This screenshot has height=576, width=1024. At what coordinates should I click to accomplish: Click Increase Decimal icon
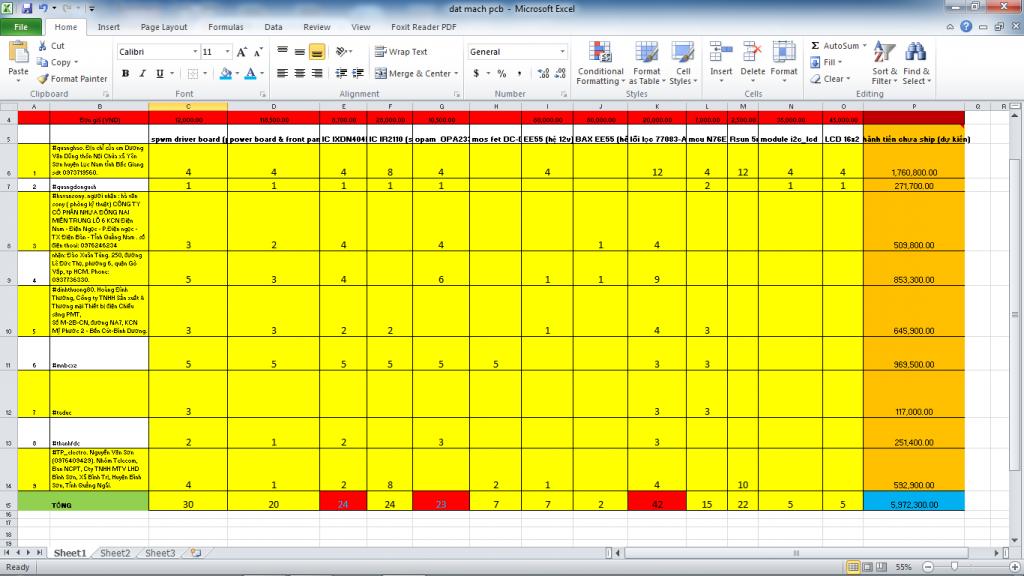click(x=543, y=73)
